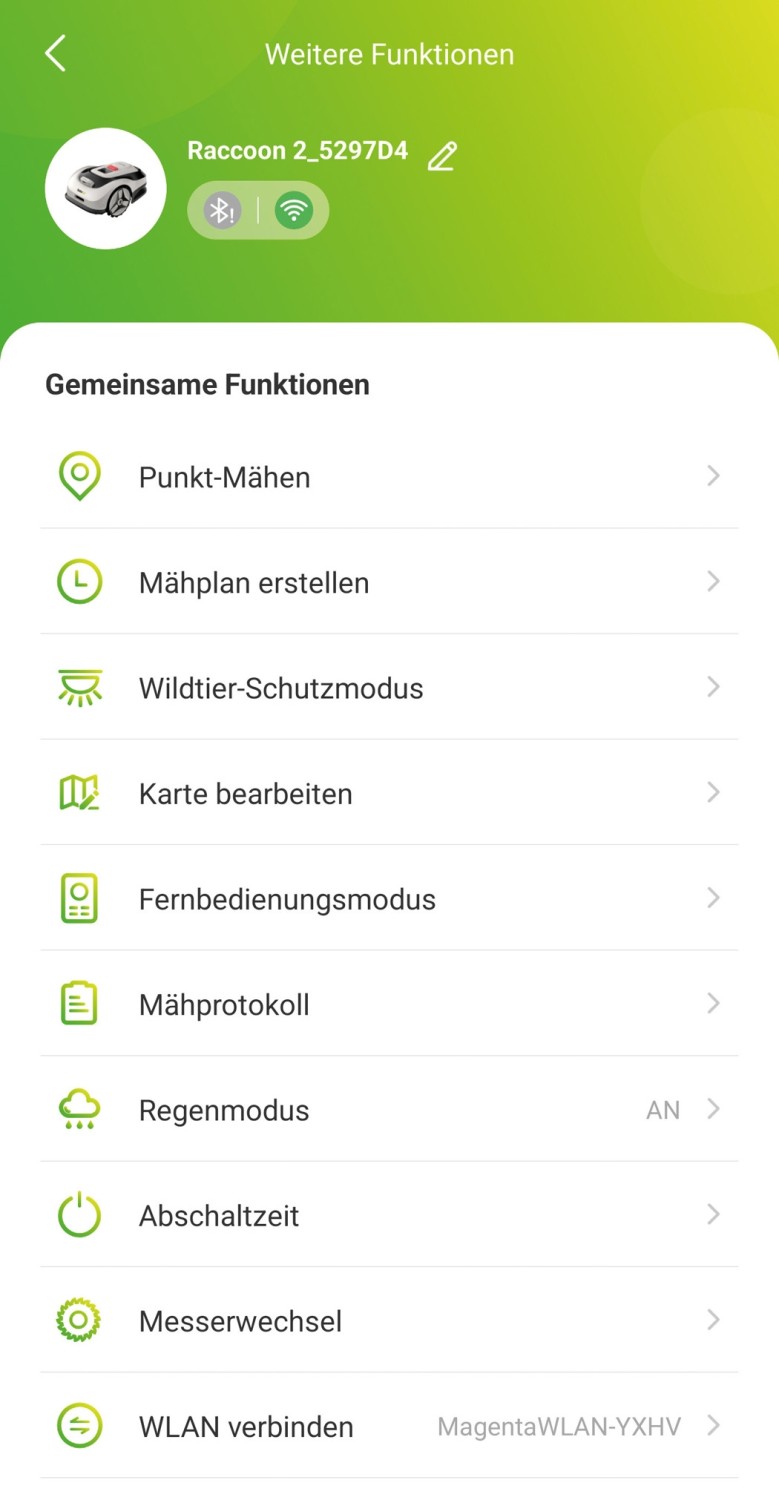Tap the Regenmodus rain cloud icon

[80, 1109]
